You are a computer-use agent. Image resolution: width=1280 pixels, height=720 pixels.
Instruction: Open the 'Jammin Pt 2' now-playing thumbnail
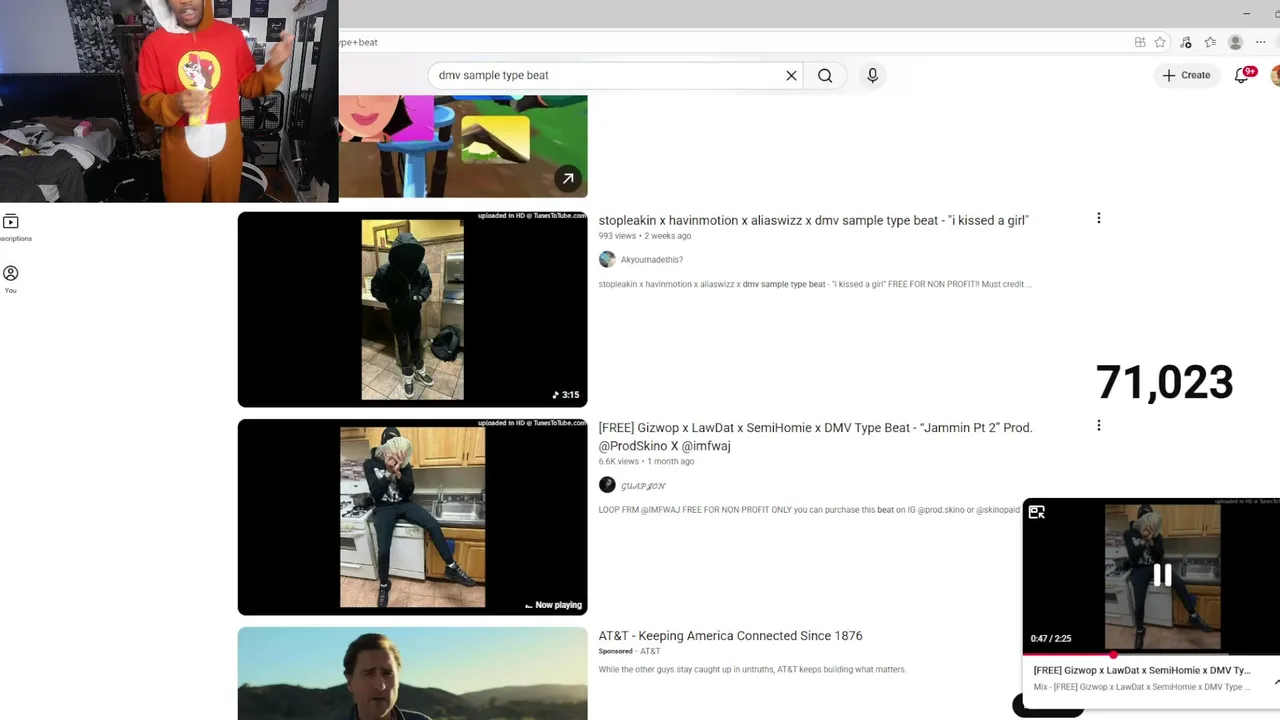[x=412, y=517]
